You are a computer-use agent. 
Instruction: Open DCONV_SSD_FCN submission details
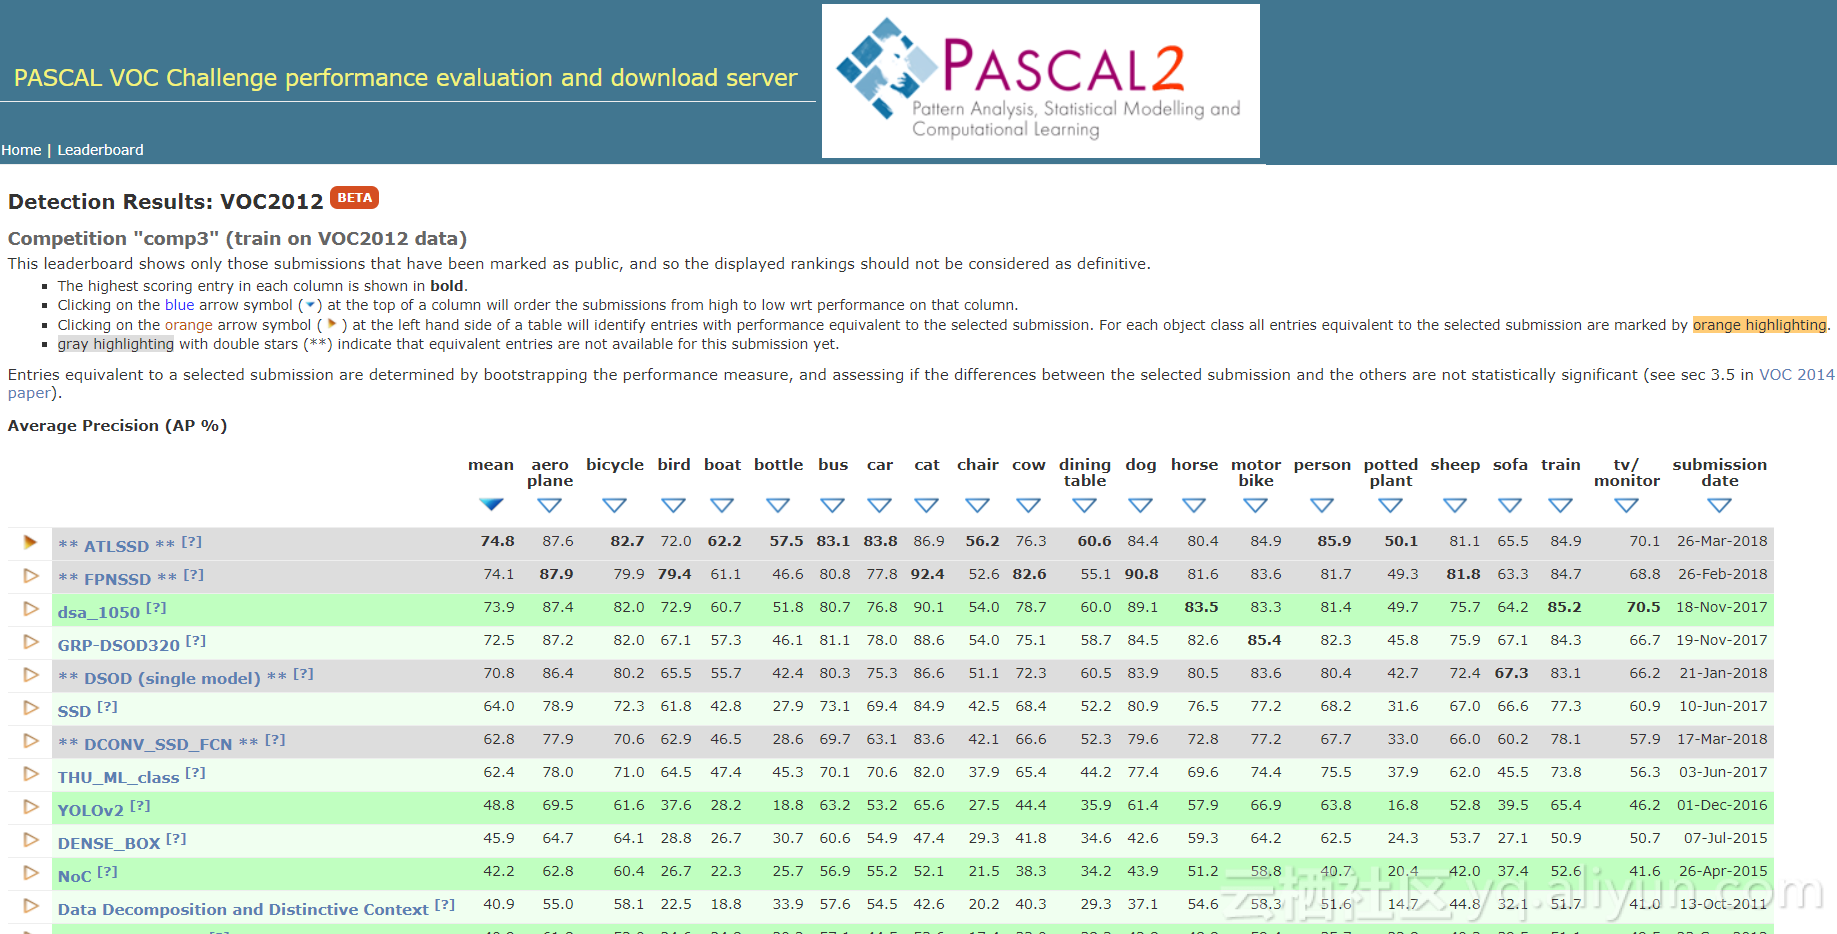[x=158, y=744]
